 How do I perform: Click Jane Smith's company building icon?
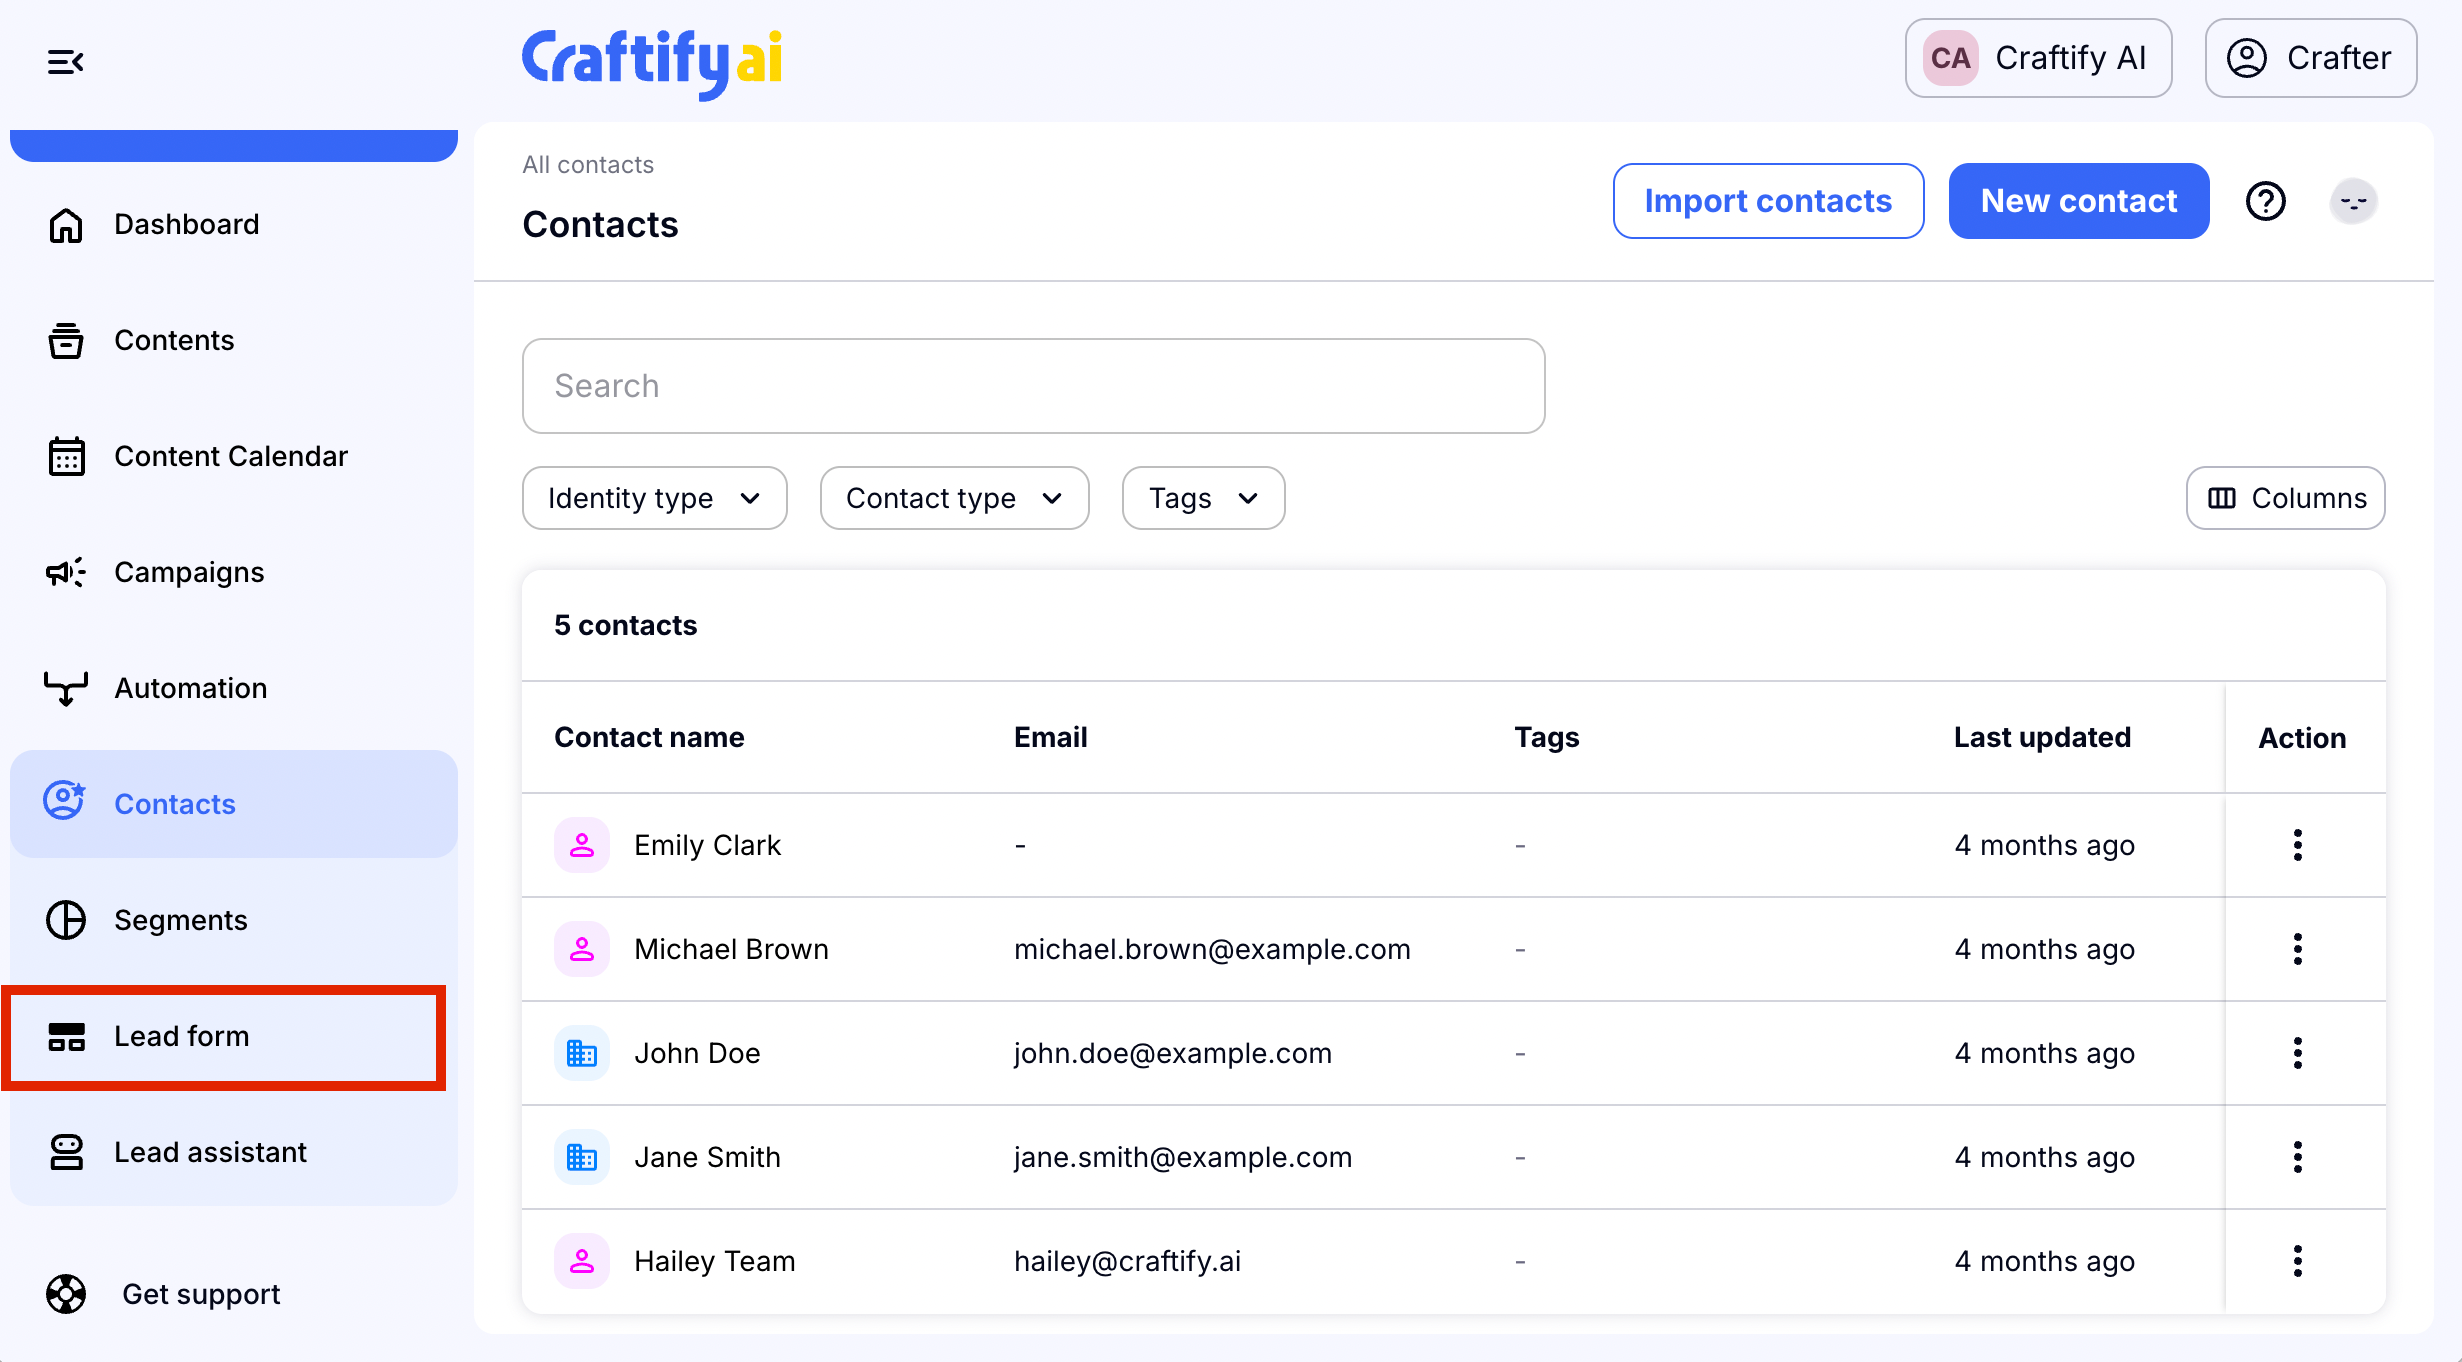[x=582, y=1157]
